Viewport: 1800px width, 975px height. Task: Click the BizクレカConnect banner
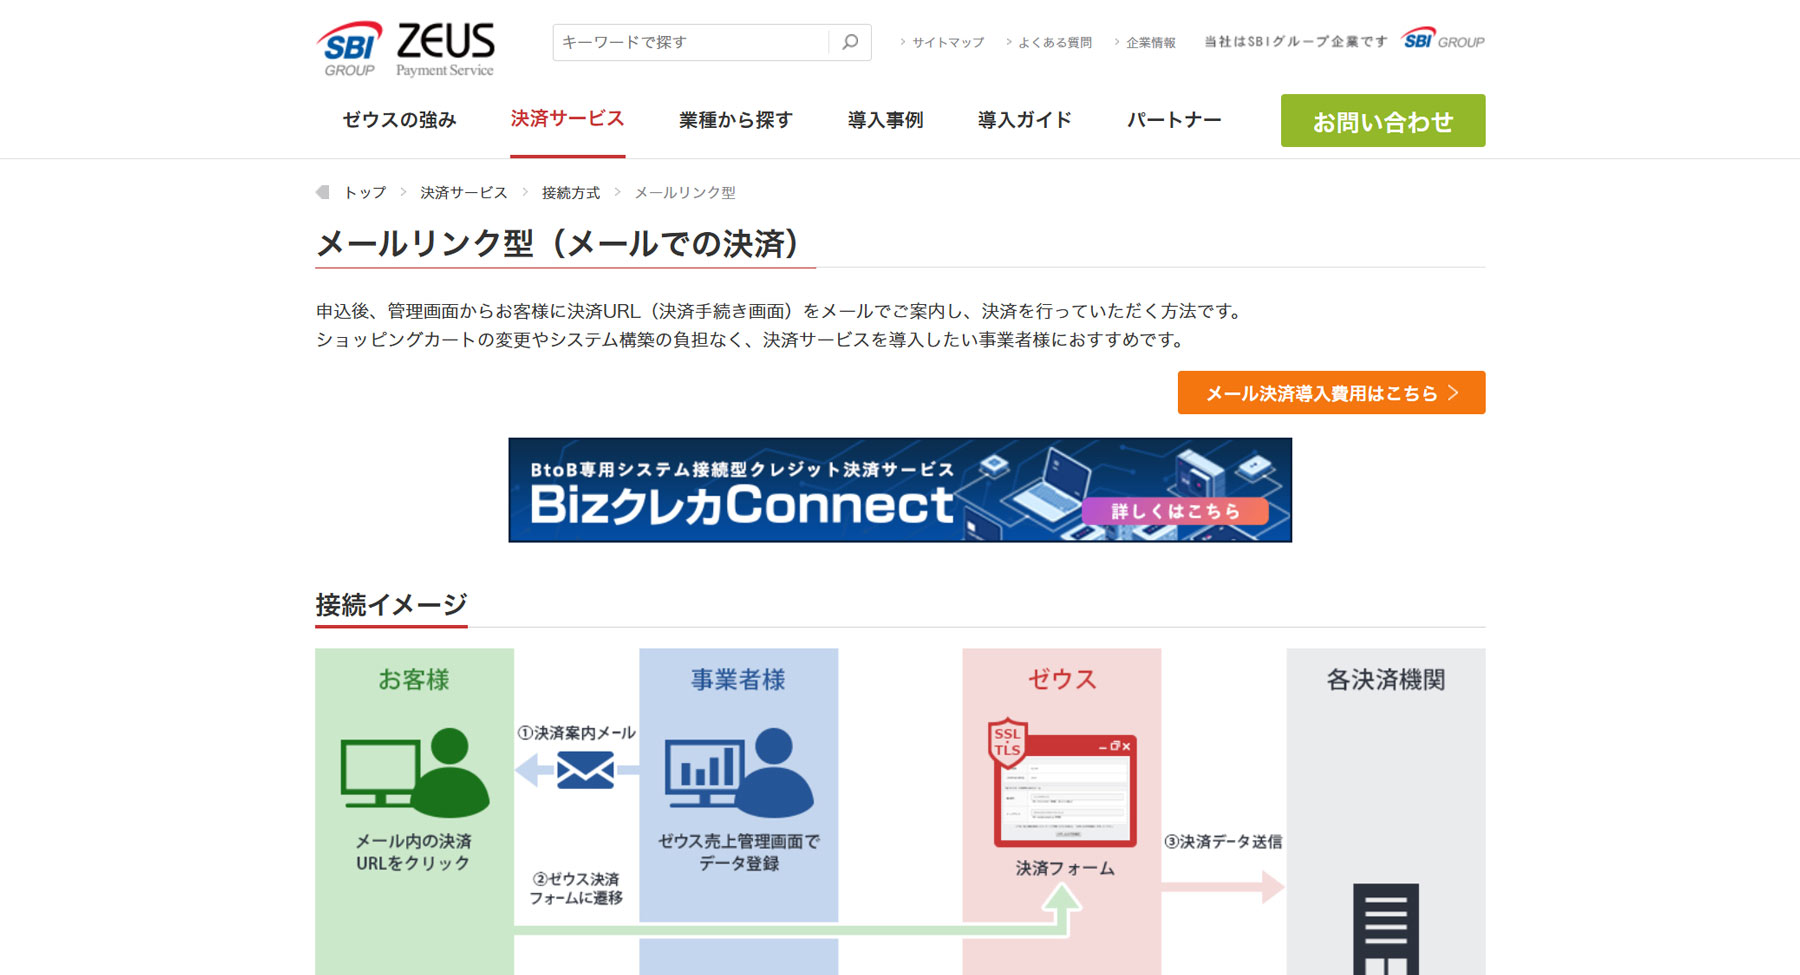pyautogui.click(x=900, y=490)
